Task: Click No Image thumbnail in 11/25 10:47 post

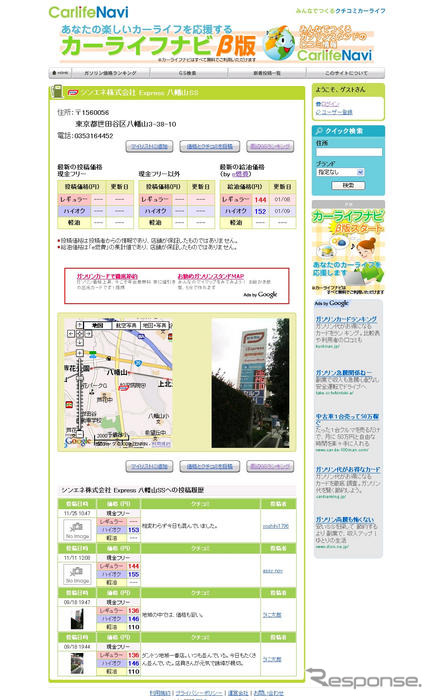Action: coord(77,529)
